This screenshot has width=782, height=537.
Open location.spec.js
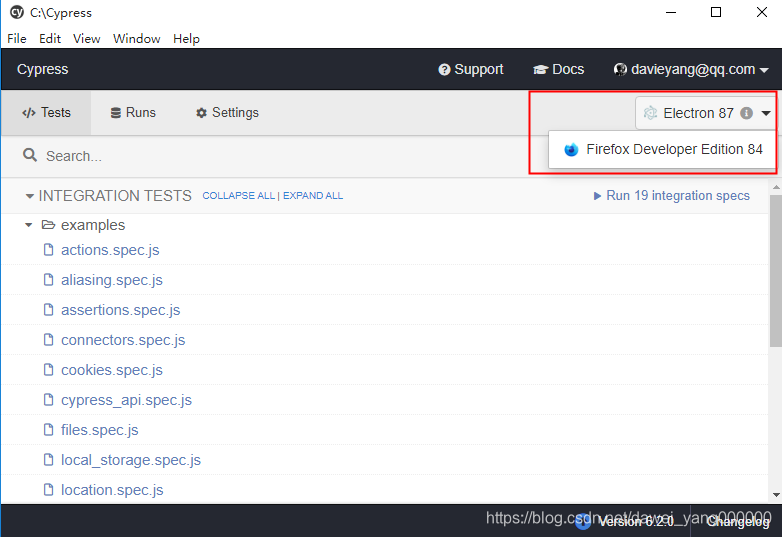point(112,490)
